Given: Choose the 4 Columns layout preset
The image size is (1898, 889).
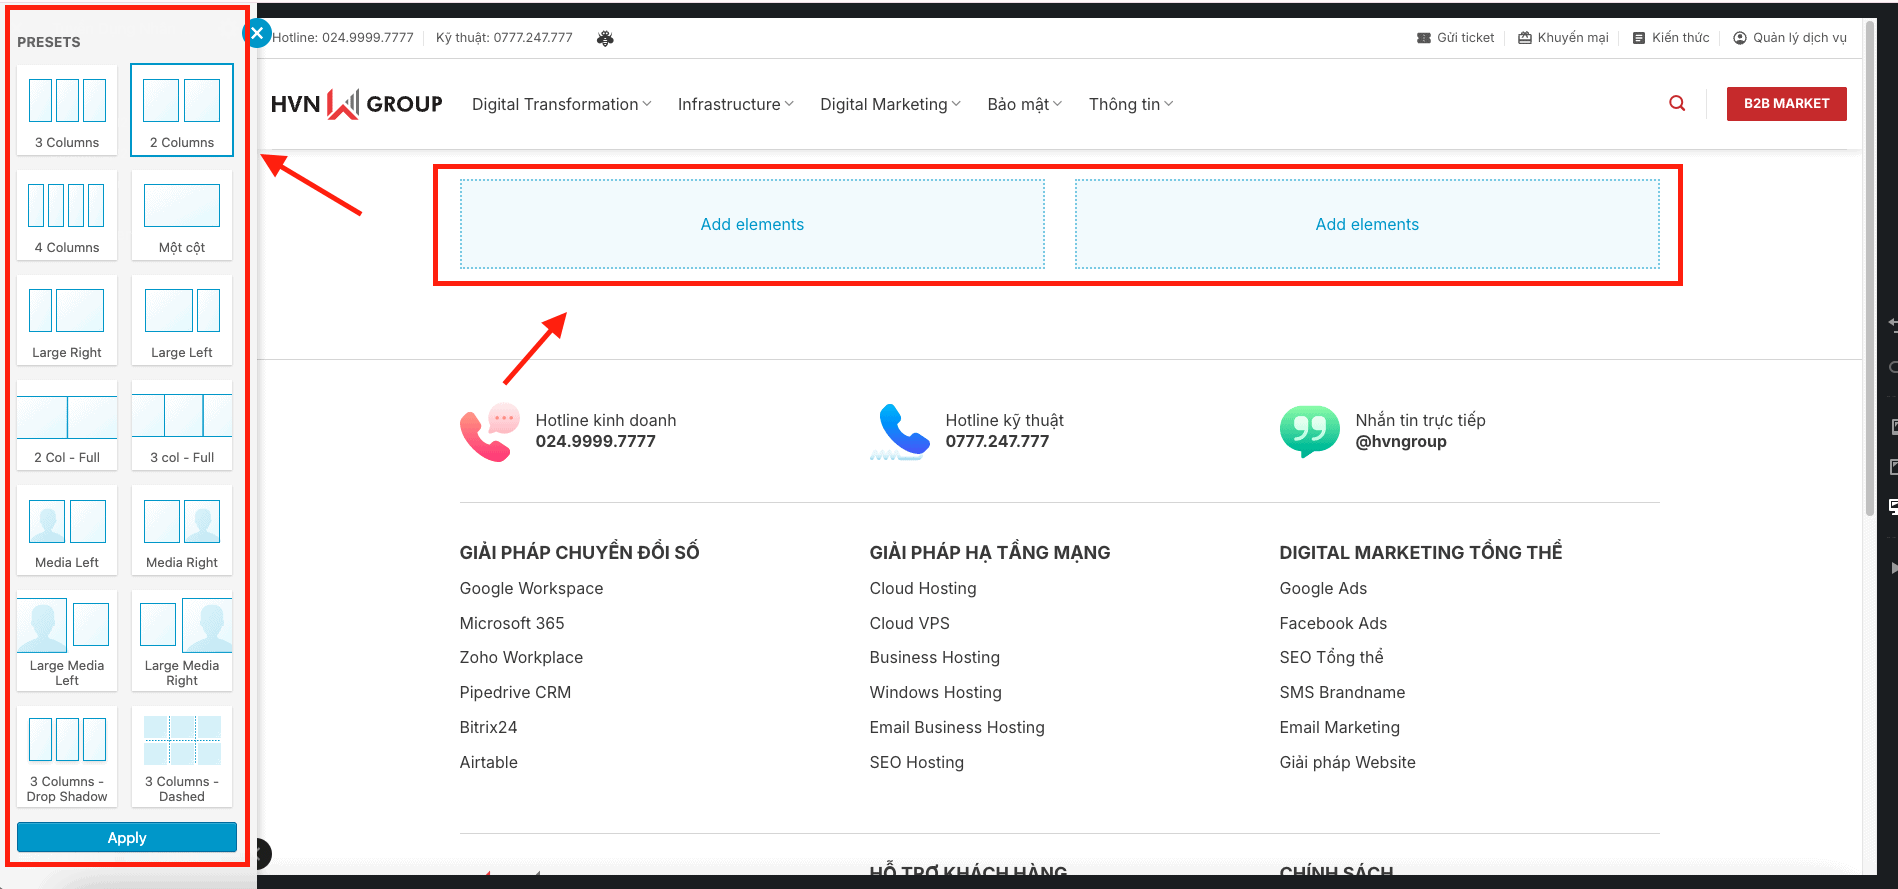Looking at the screenshot, I should coord(67,215).
